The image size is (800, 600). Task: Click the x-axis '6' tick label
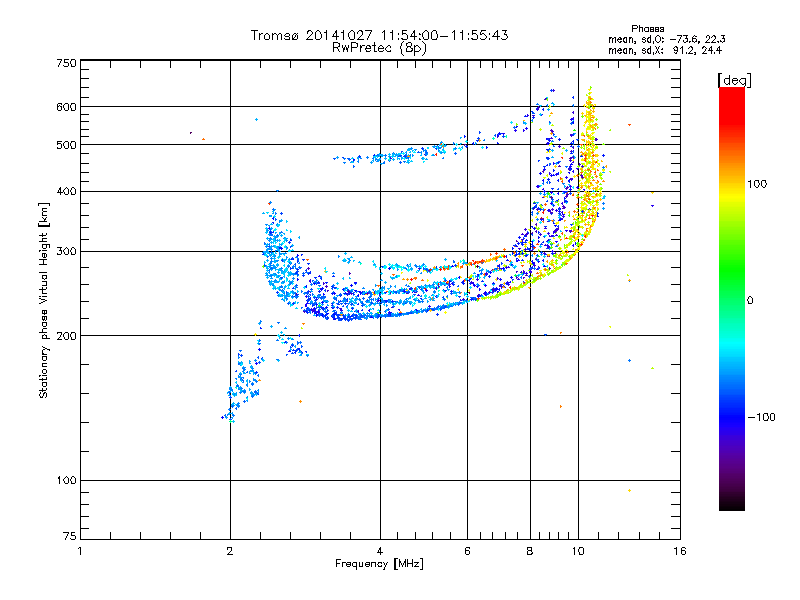pos(467,551)
